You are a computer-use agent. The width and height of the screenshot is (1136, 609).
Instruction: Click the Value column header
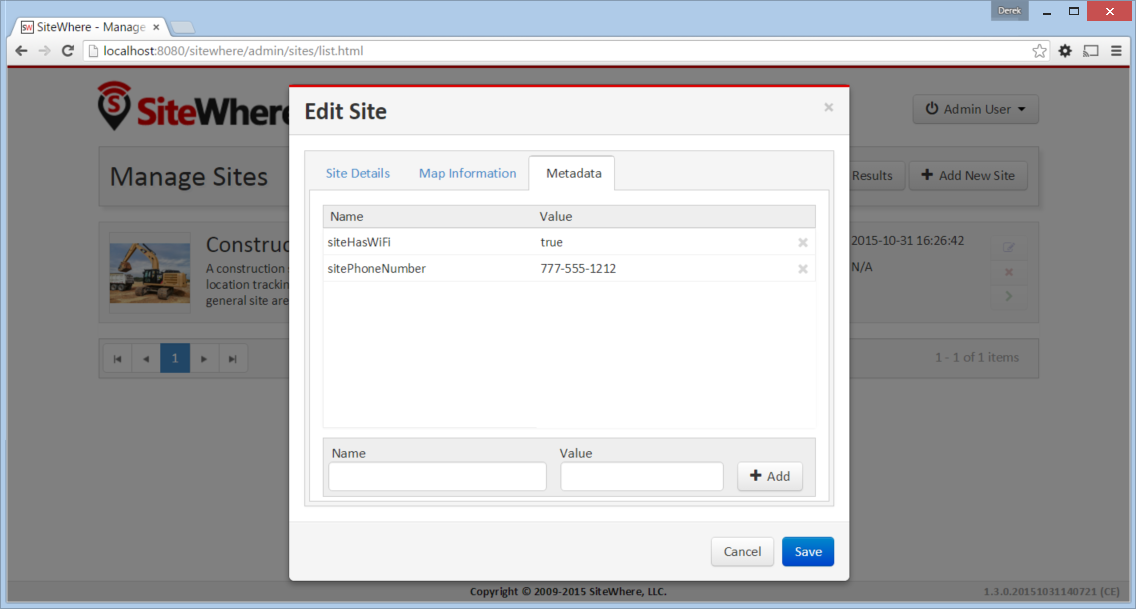point(556,217)
